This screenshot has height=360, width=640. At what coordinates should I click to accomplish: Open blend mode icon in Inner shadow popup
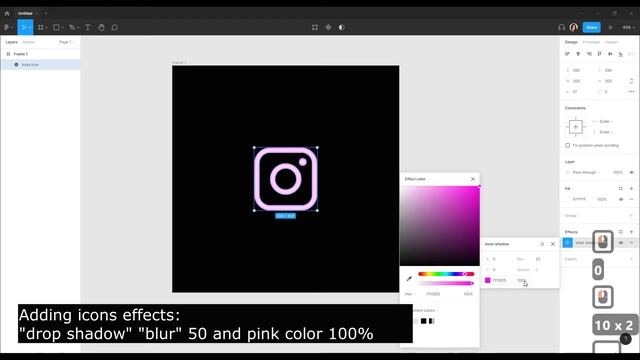(542, 244)
